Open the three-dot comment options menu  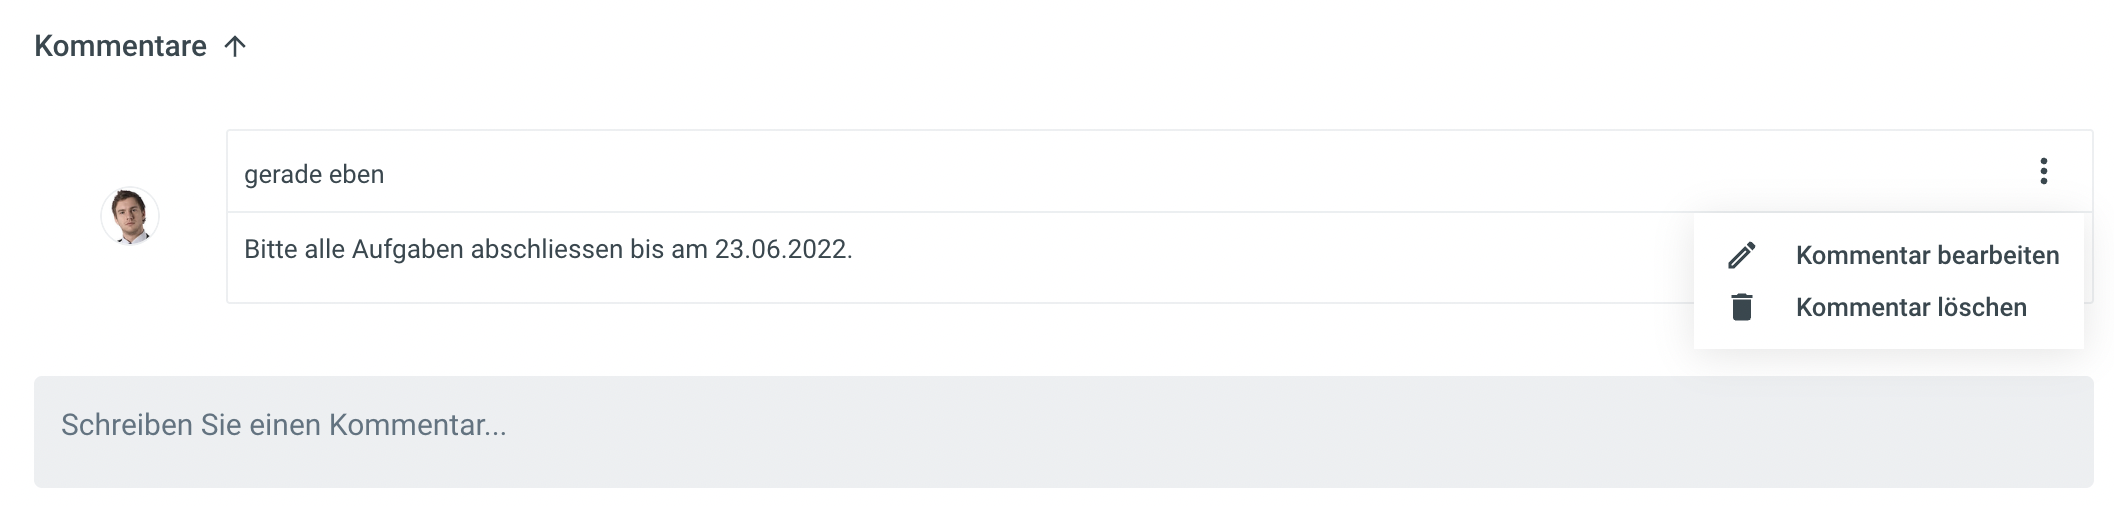[x=2043, y=172]
